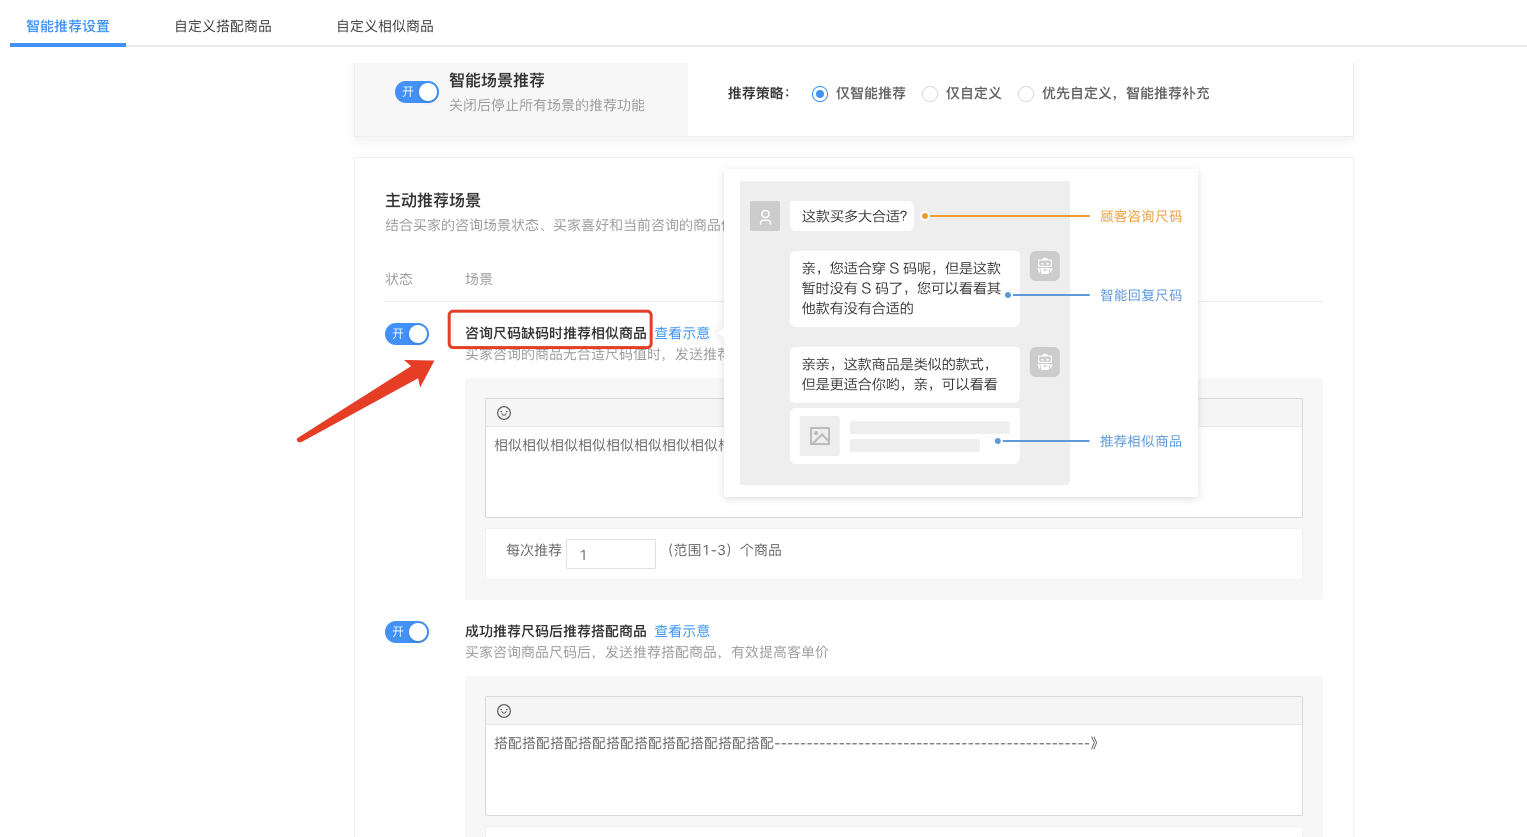
Task: Toggle the 智能场景推荐 master switch
Action: tap(417, 92)
